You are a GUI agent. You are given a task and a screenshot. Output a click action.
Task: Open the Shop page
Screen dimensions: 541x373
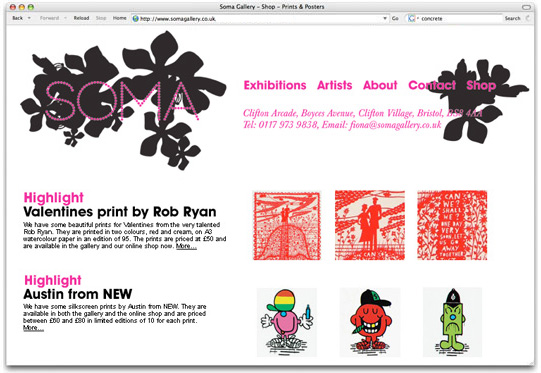click(x=481, y=86)
